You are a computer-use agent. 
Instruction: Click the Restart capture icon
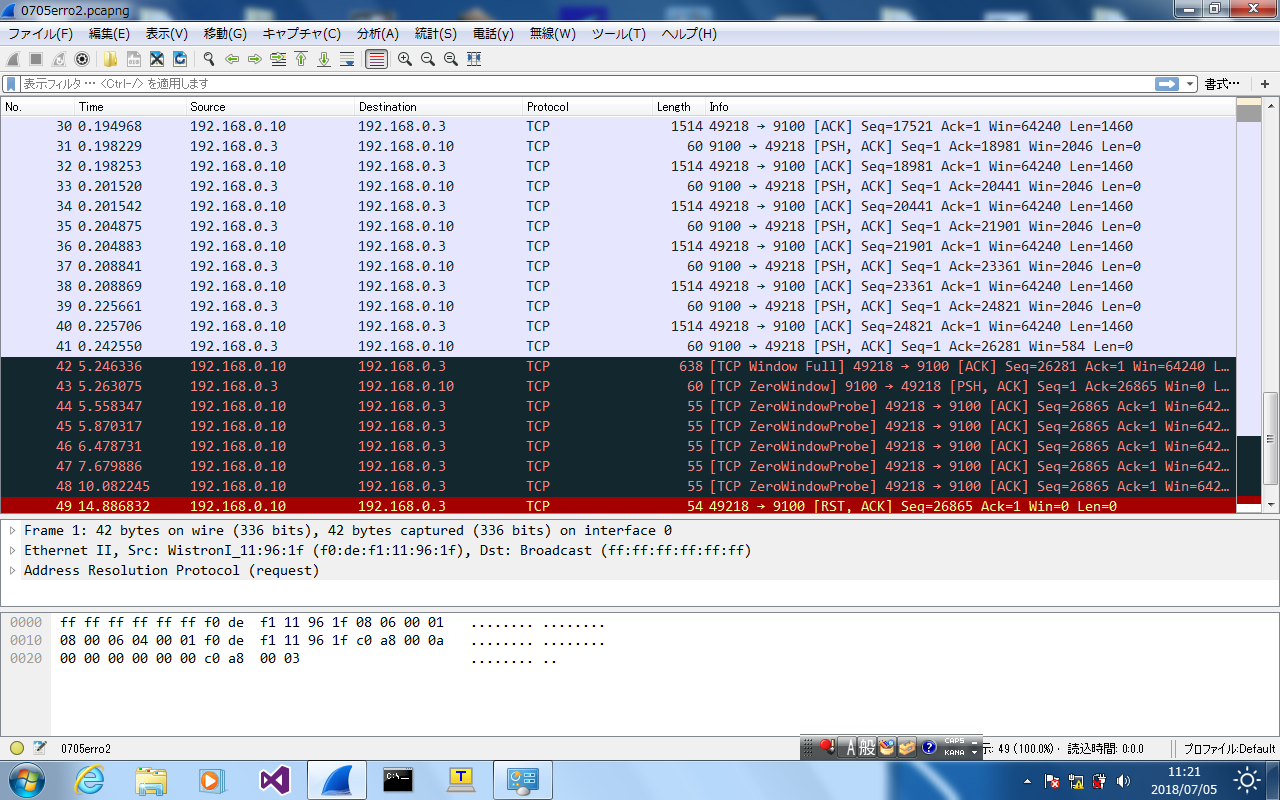tap(59, 59)
